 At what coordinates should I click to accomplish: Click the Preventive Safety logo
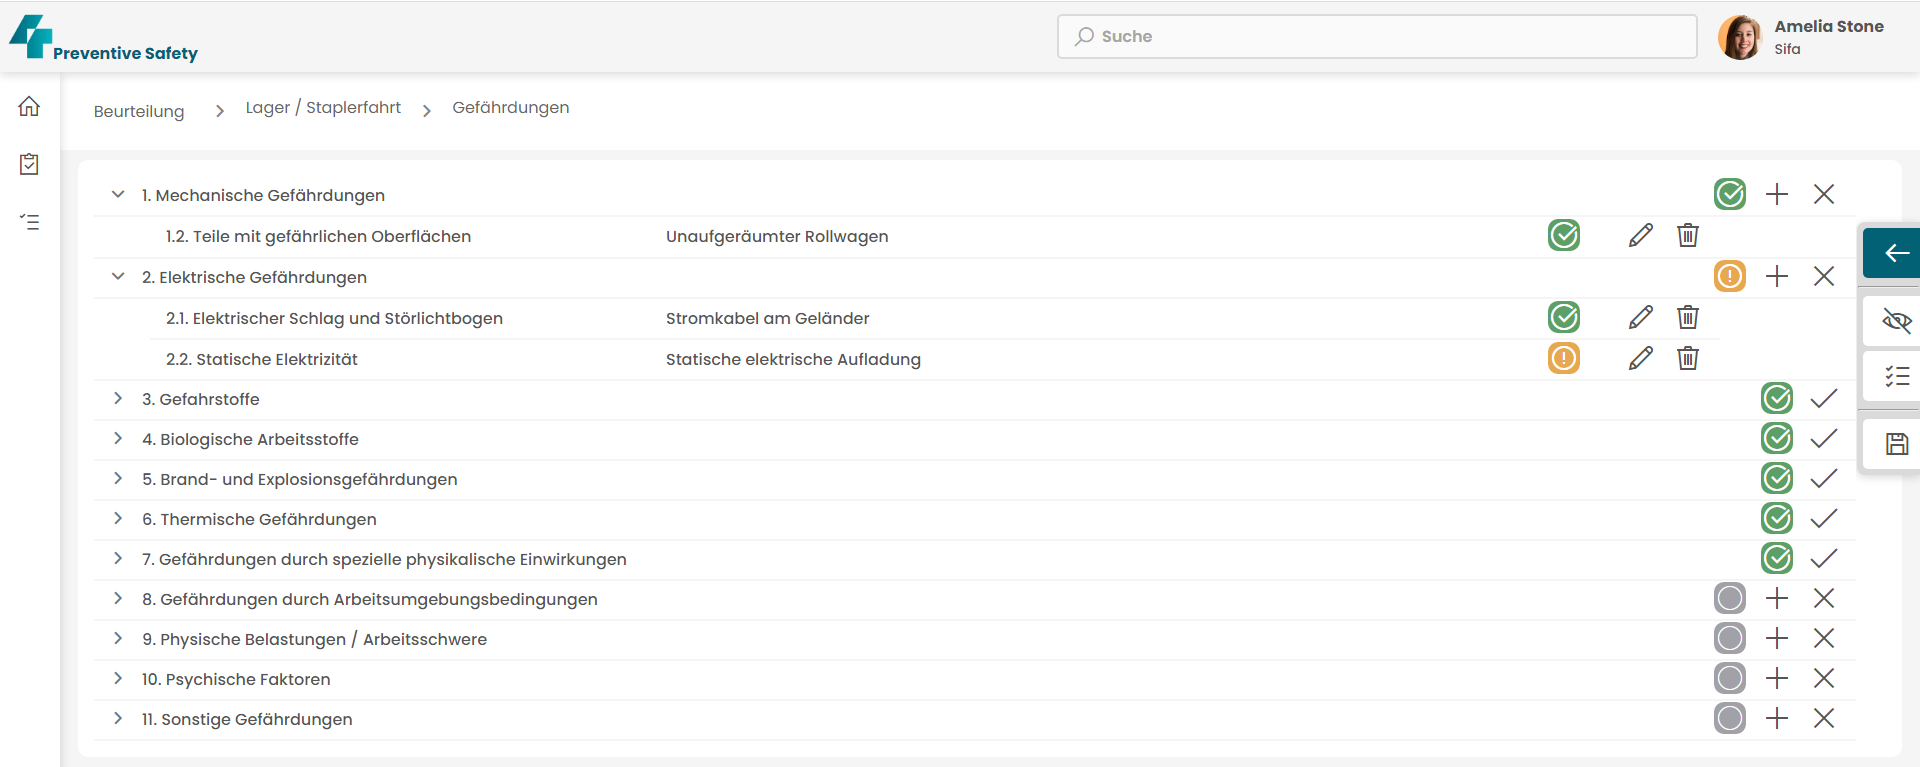104,38
